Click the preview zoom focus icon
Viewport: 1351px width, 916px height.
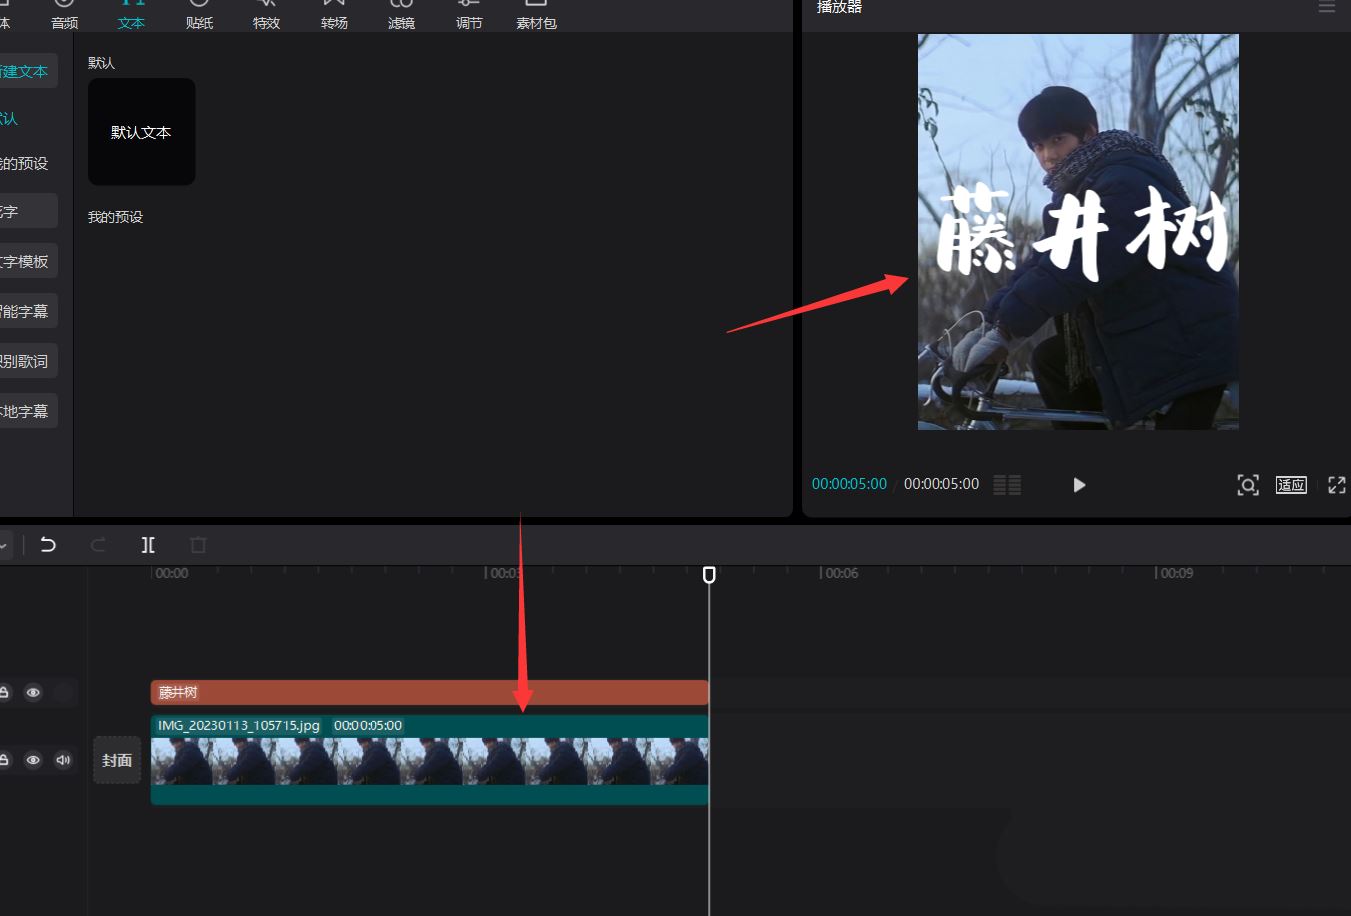click(x=1248, y=485)
